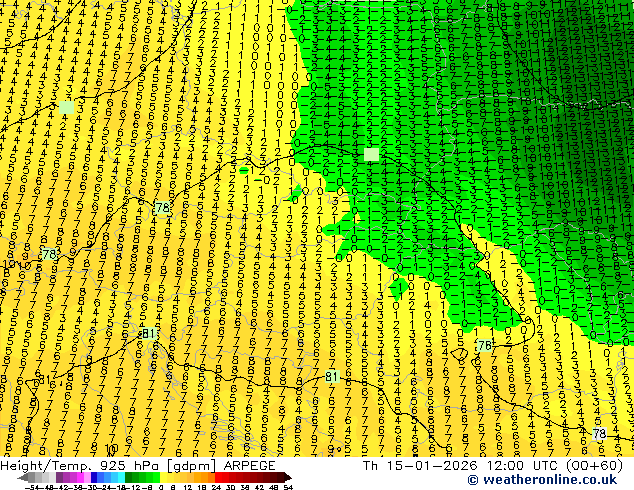This screenshot has width=634, height=490.
Task: Select the bright red 24 legend swatch
Action: coord(218,477)
